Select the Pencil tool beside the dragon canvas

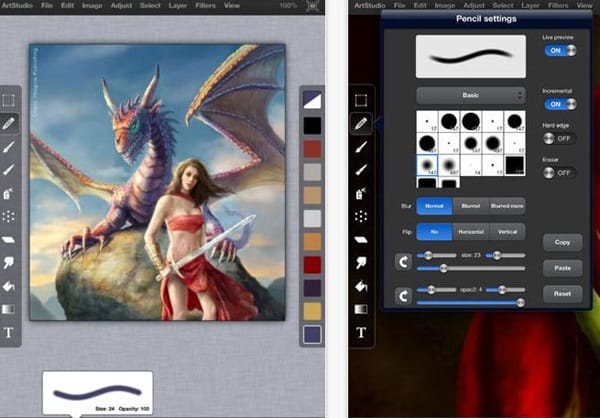click(8, 123)
